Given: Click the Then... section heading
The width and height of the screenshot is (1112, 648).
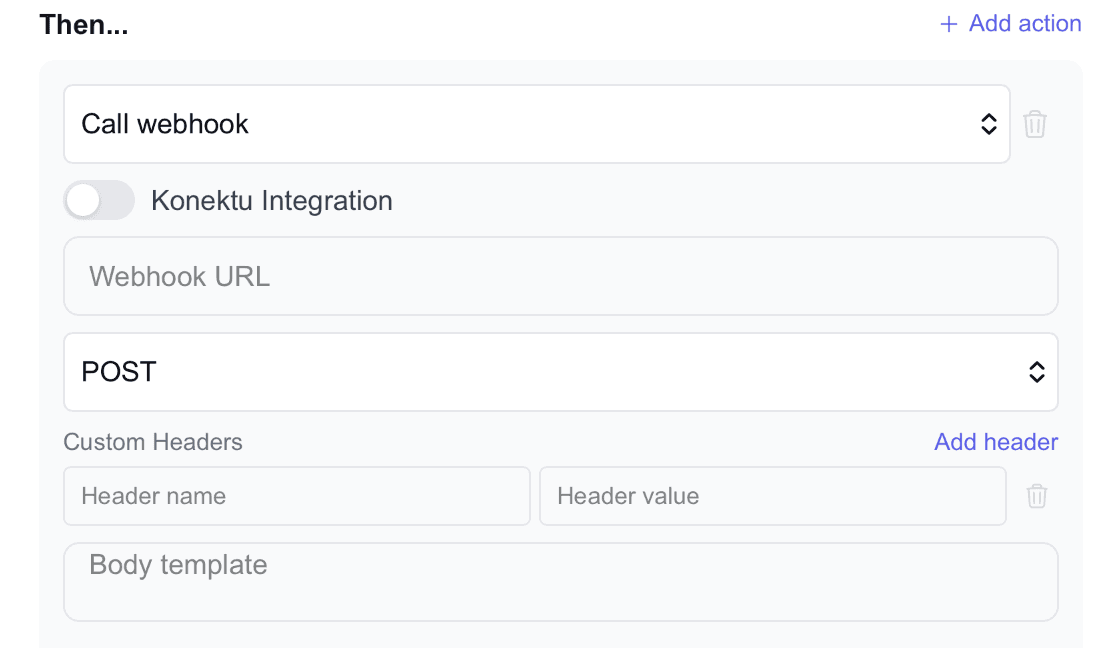Looking at the screenshot, I should pyautogui.click(x=84, y=25).
